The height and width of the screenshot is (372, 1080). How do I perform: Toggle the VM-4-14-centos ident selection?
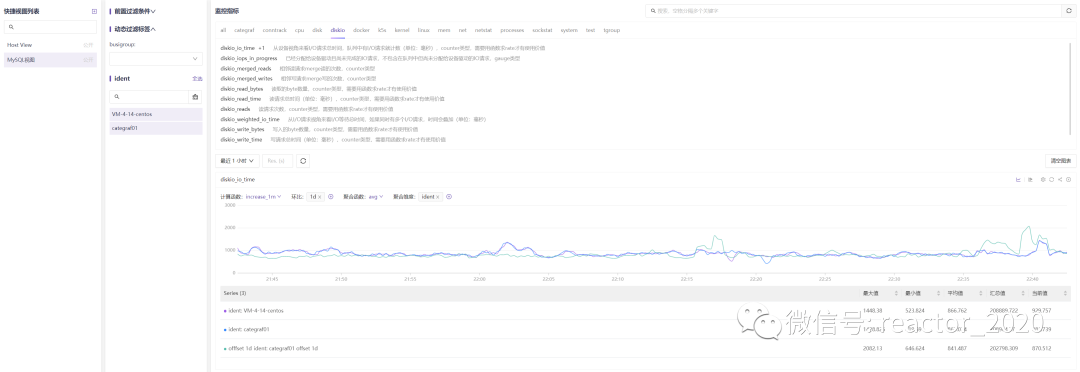click(x=156, y=114)
